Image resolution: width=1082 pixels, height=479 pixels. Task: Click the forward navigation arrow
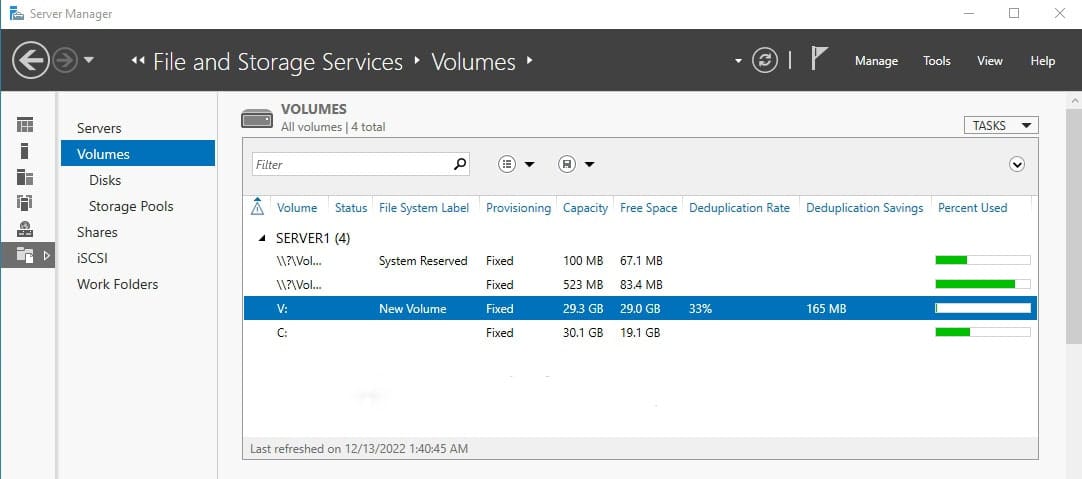click(x=65, y=61)
